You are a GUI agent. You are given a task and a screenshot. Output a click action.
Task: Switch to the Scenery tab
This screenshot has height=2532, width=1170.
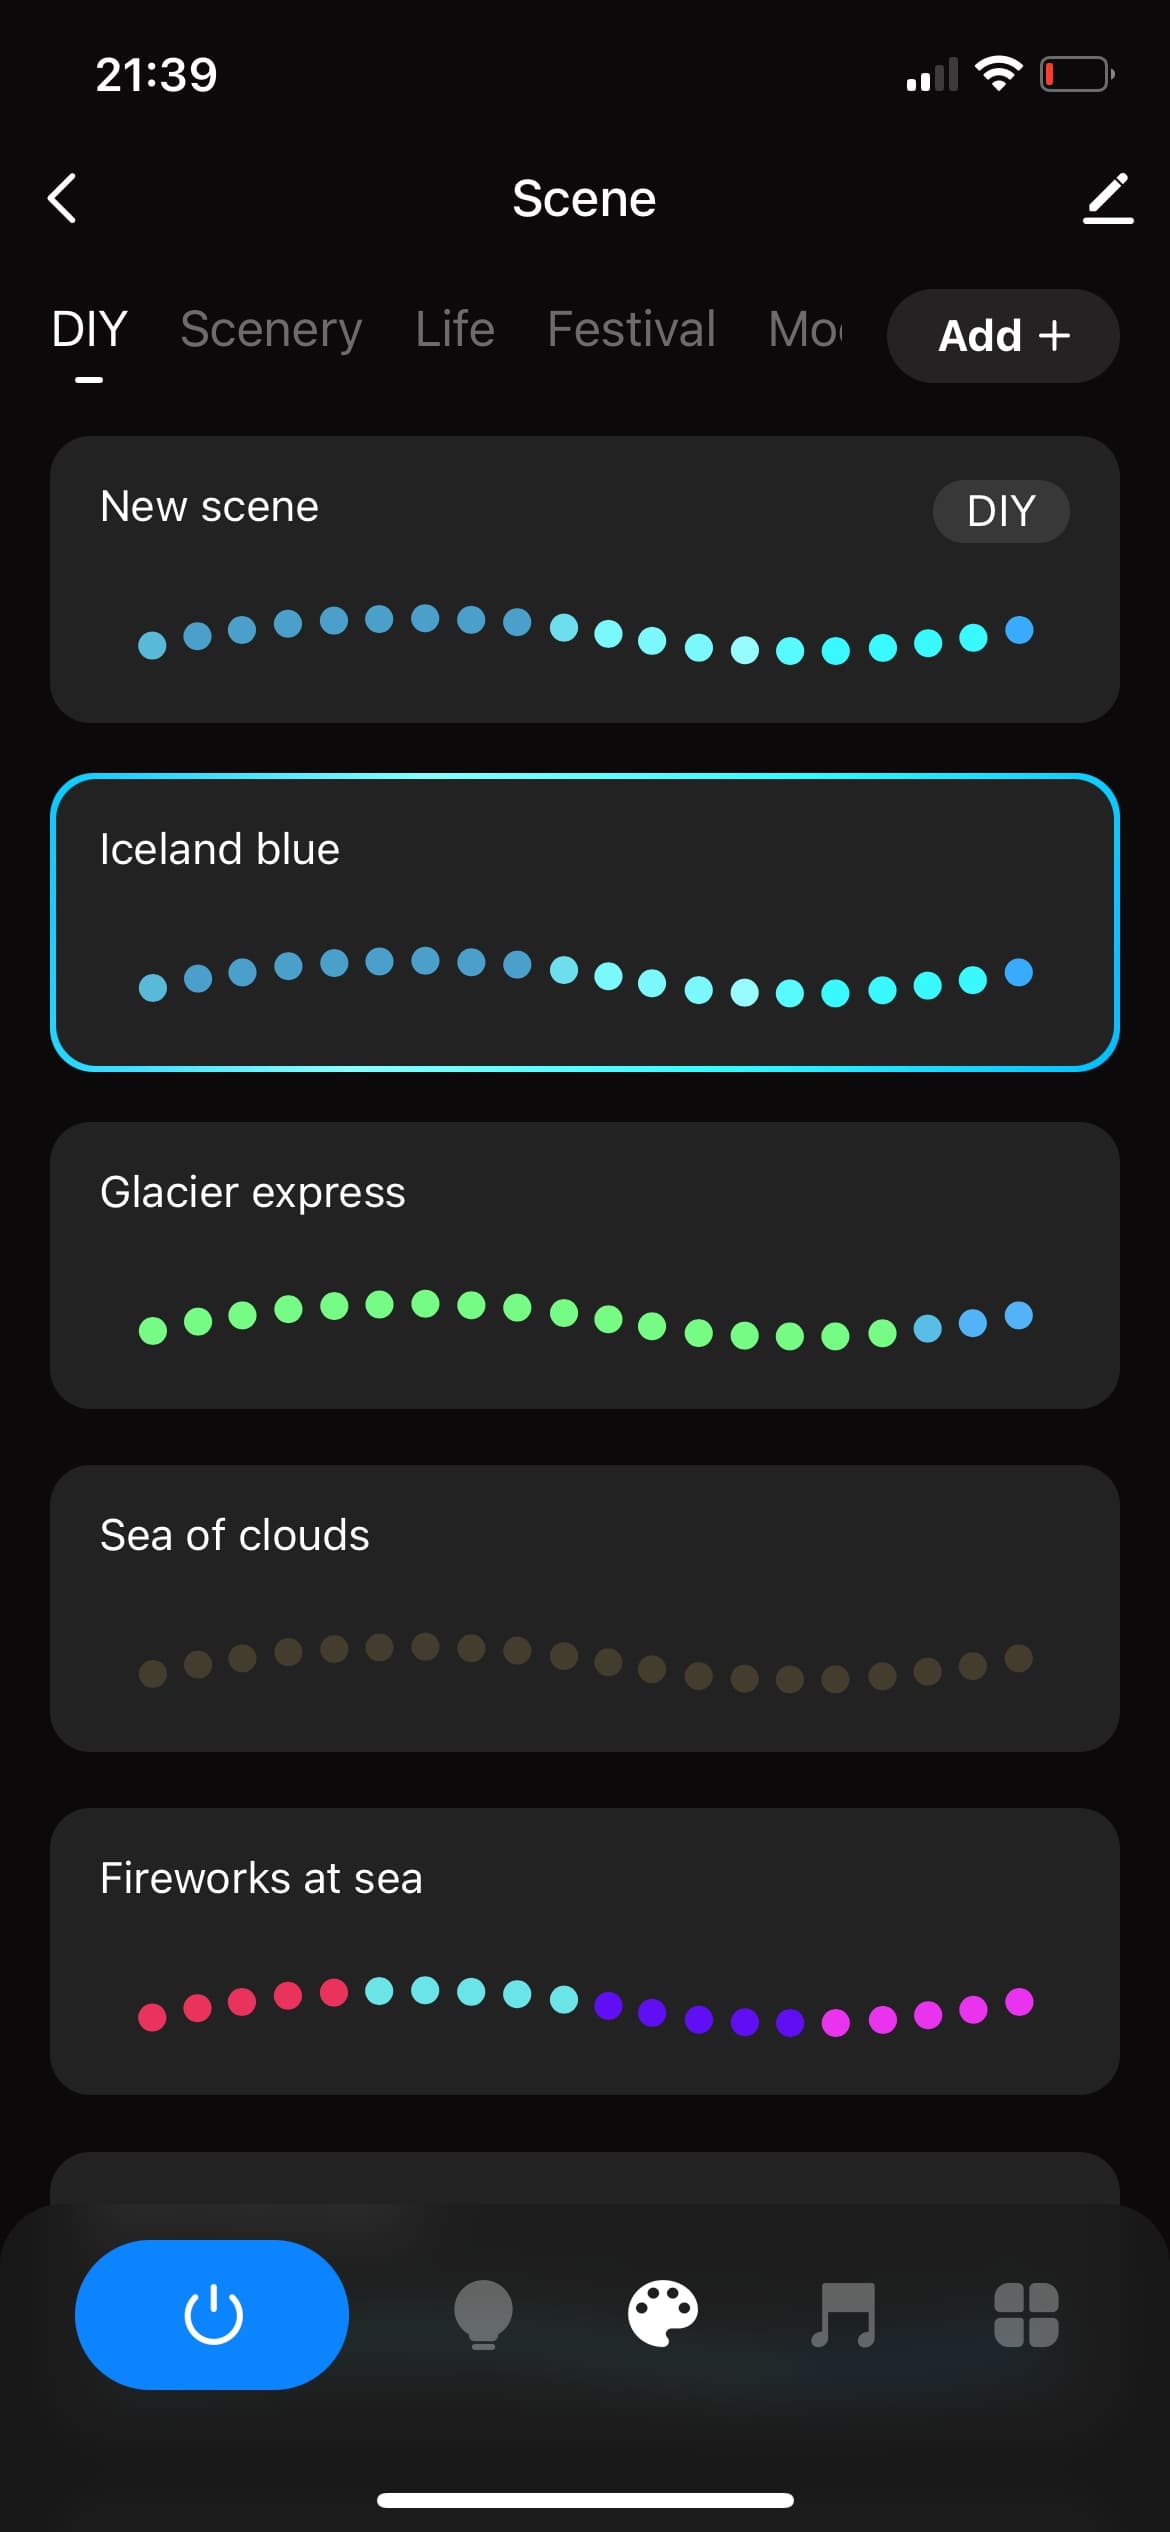[271, 330]
